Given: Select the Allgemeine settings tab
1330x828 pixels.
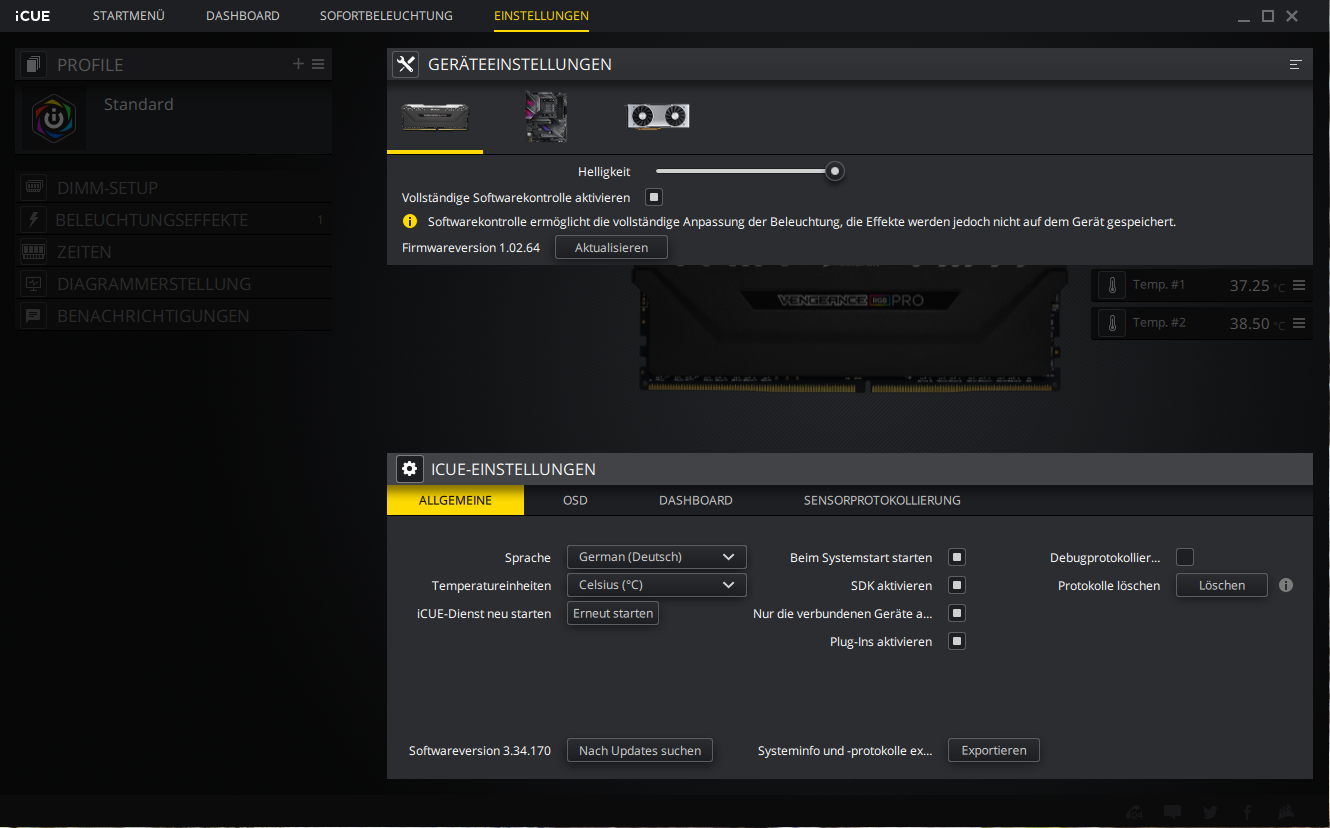Looking at the screenshot, I should [455, 500].
